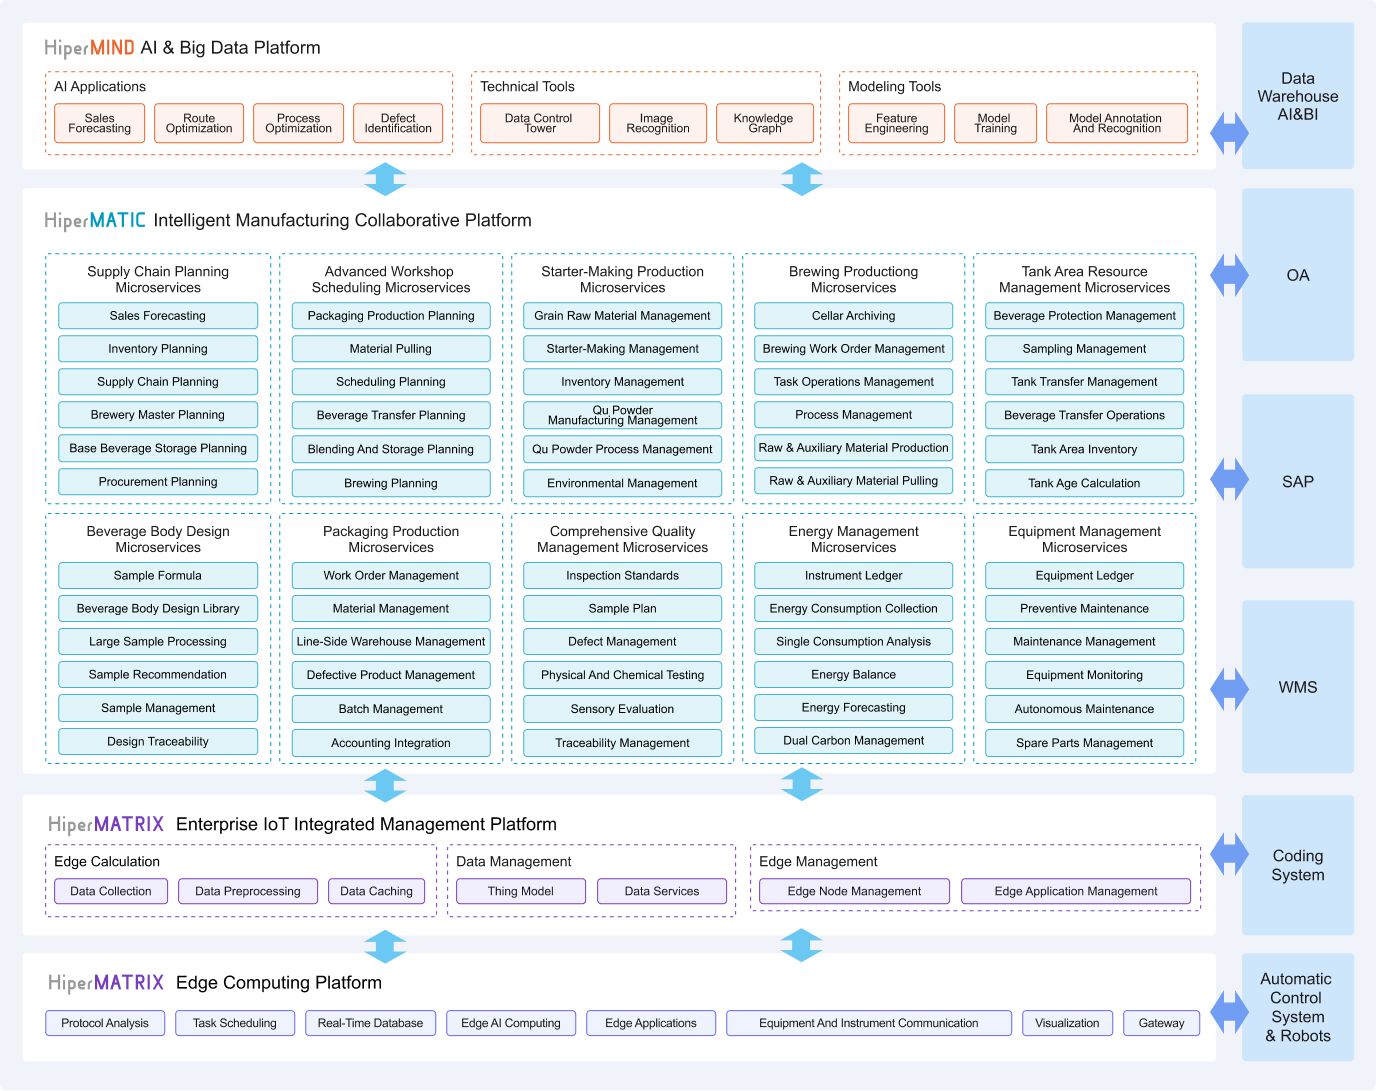Click the double arrow next to WMS

(1229, 688)
